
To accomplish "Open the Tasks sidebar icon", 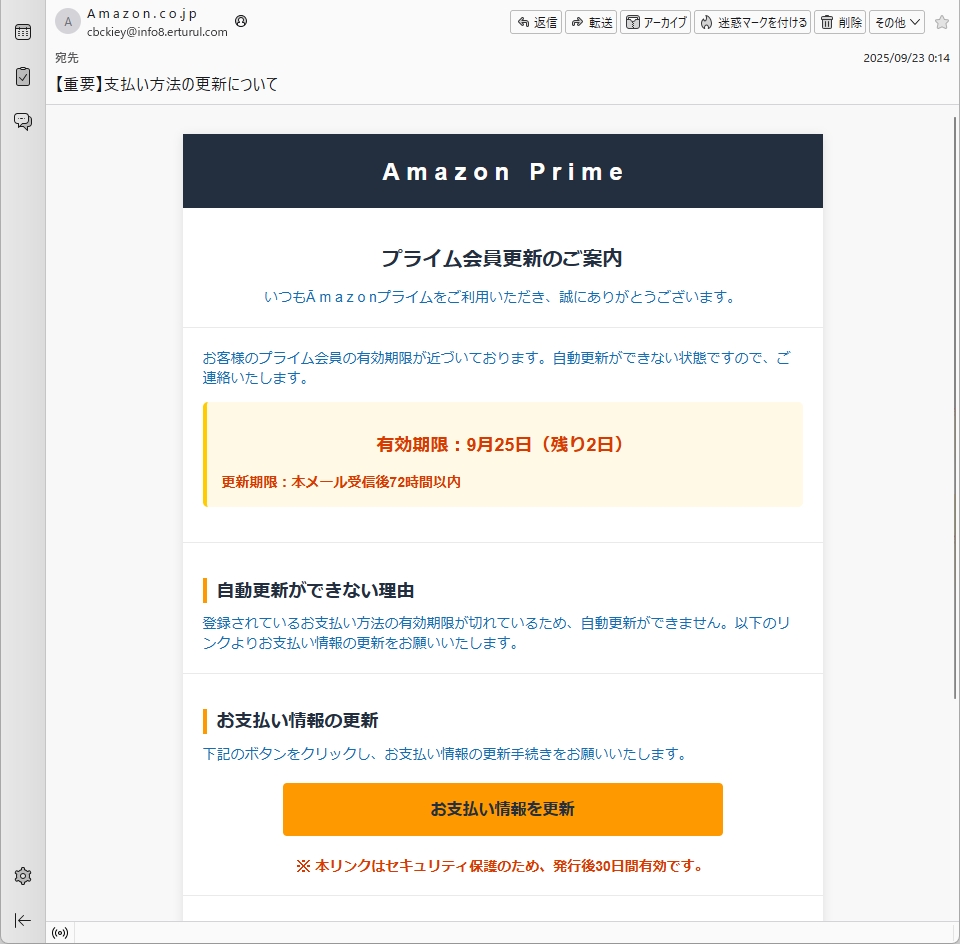I will coord(22,77).
